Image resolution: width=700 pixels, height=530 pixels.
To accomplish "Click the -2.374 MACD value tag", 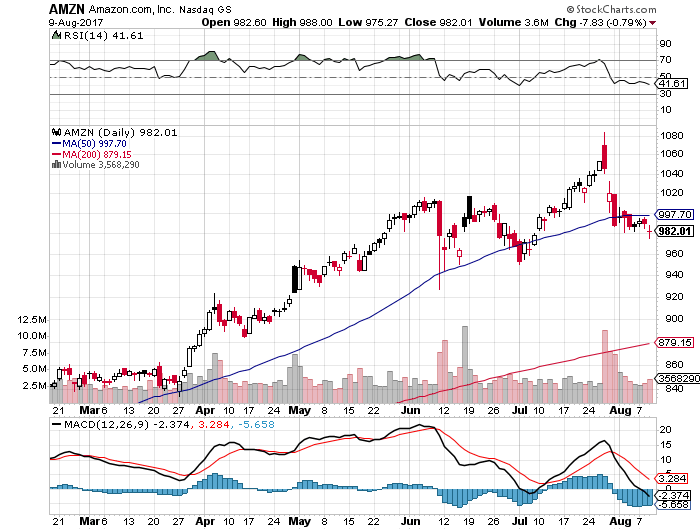I will tap(672, 495).
